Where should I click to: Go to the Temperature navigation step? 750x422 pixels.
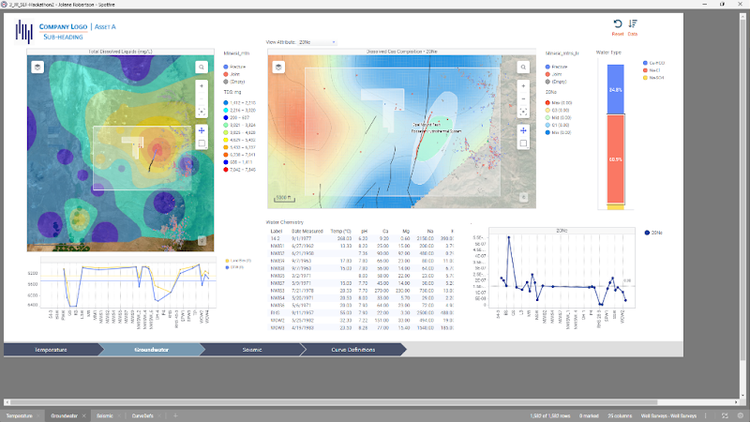coord(51,350)
